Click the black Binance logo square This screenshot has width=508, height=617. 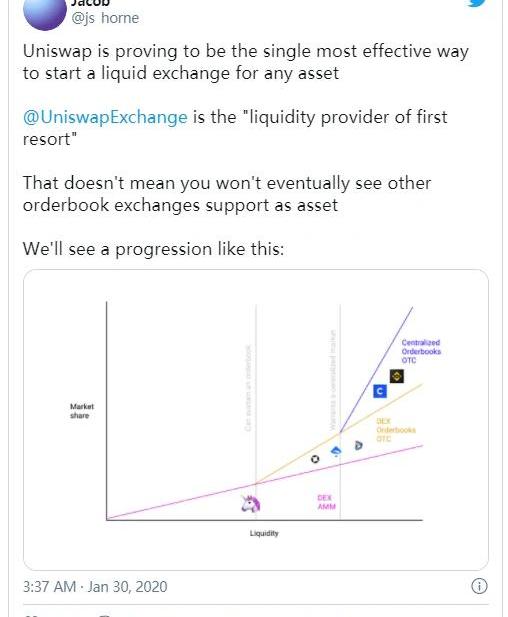click(397, 376)
